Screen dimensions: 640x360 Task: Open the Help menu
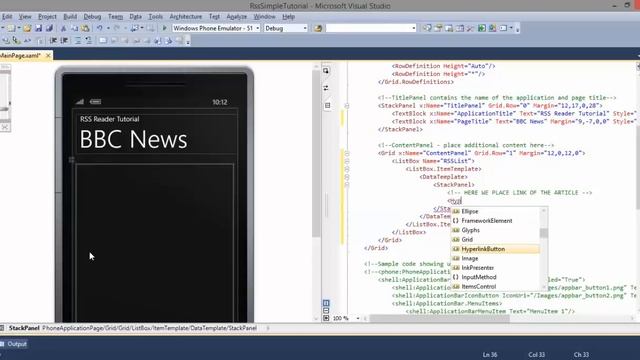click(289, 17)
